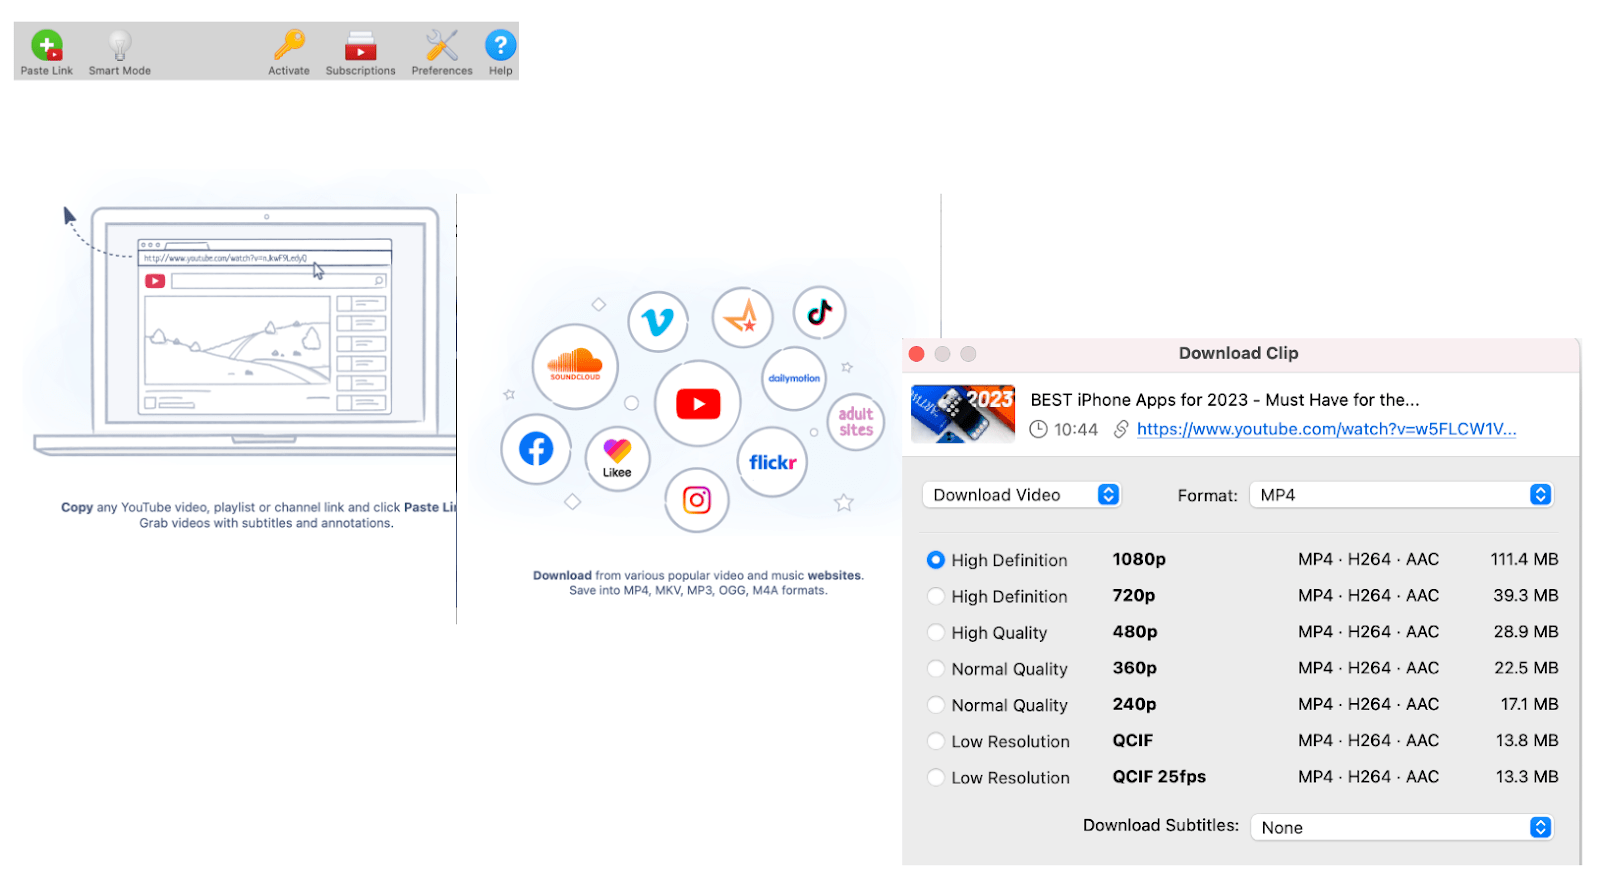Screen dimensions: 1600x879
Task: Close the Download Clip window
Action: (917, 354)
